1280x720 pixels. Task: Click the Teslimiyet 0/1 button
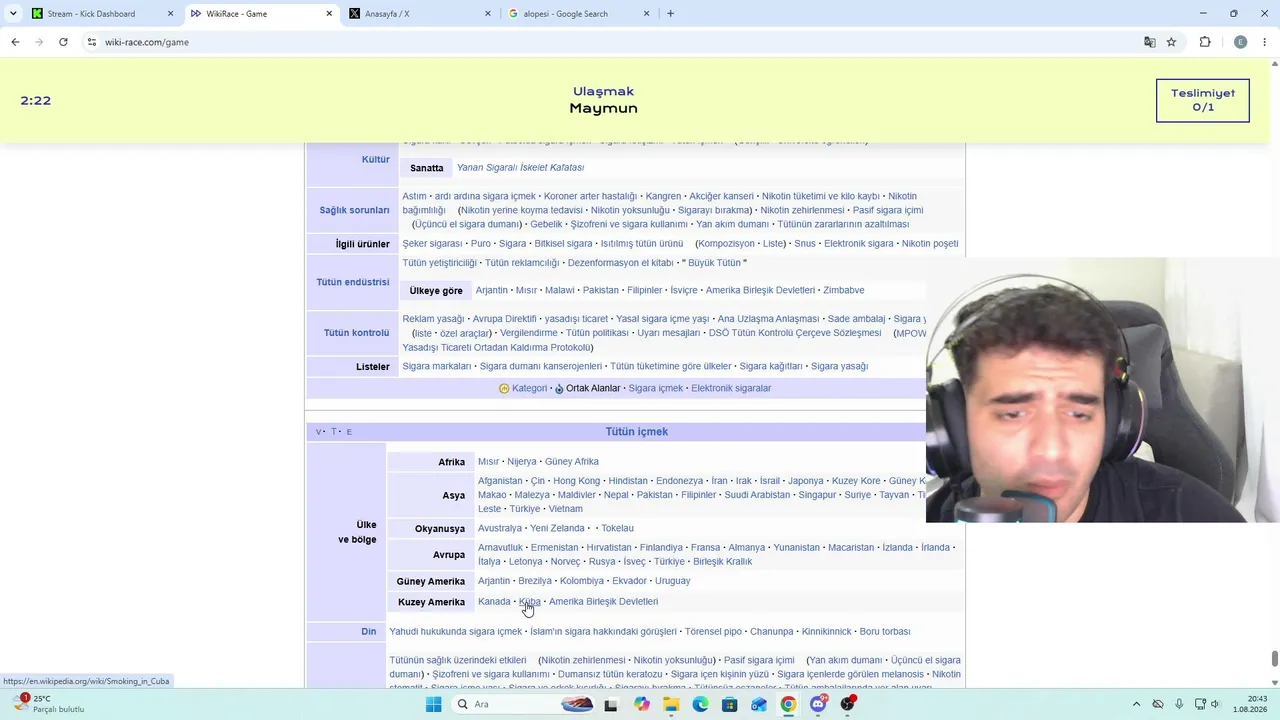point(1203,100)
